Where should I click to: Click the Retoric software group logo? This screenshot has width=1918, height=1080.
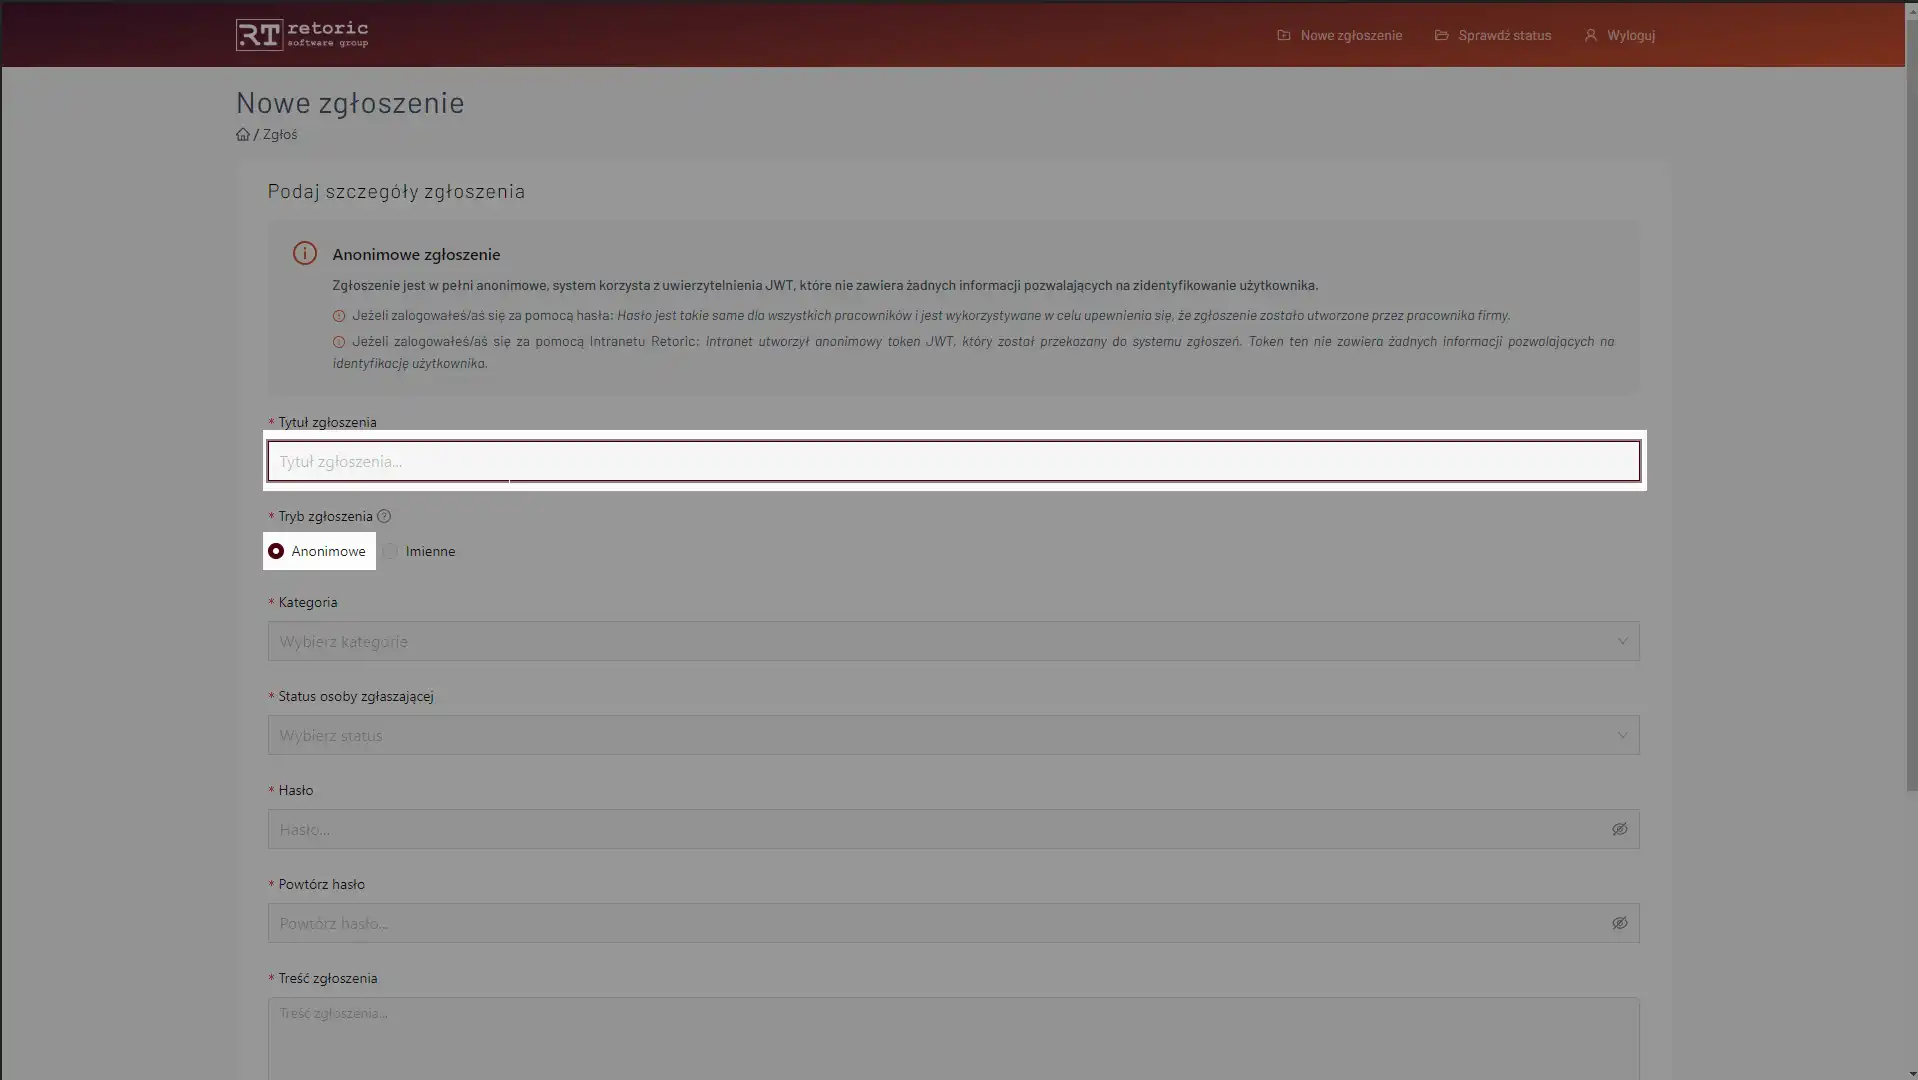click(302, 35)
